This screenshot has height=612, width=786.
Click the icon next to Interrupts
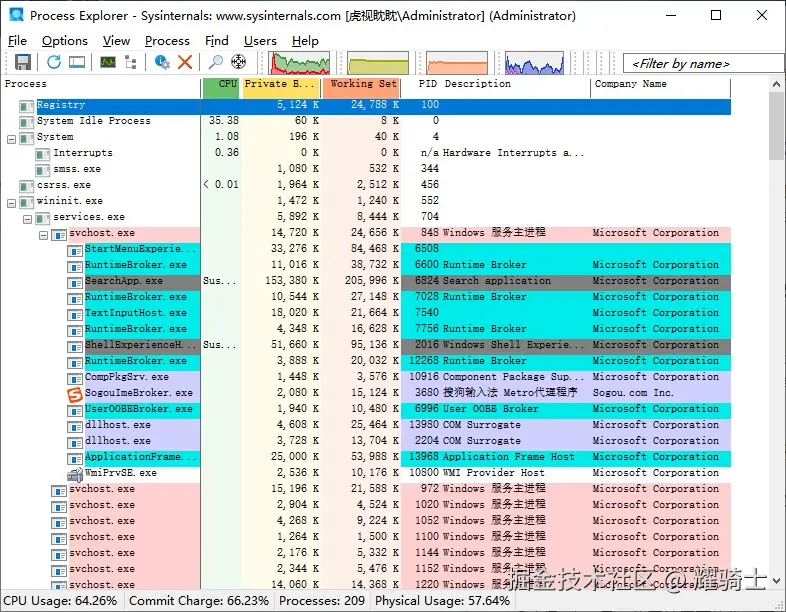[x=43, y=154]
